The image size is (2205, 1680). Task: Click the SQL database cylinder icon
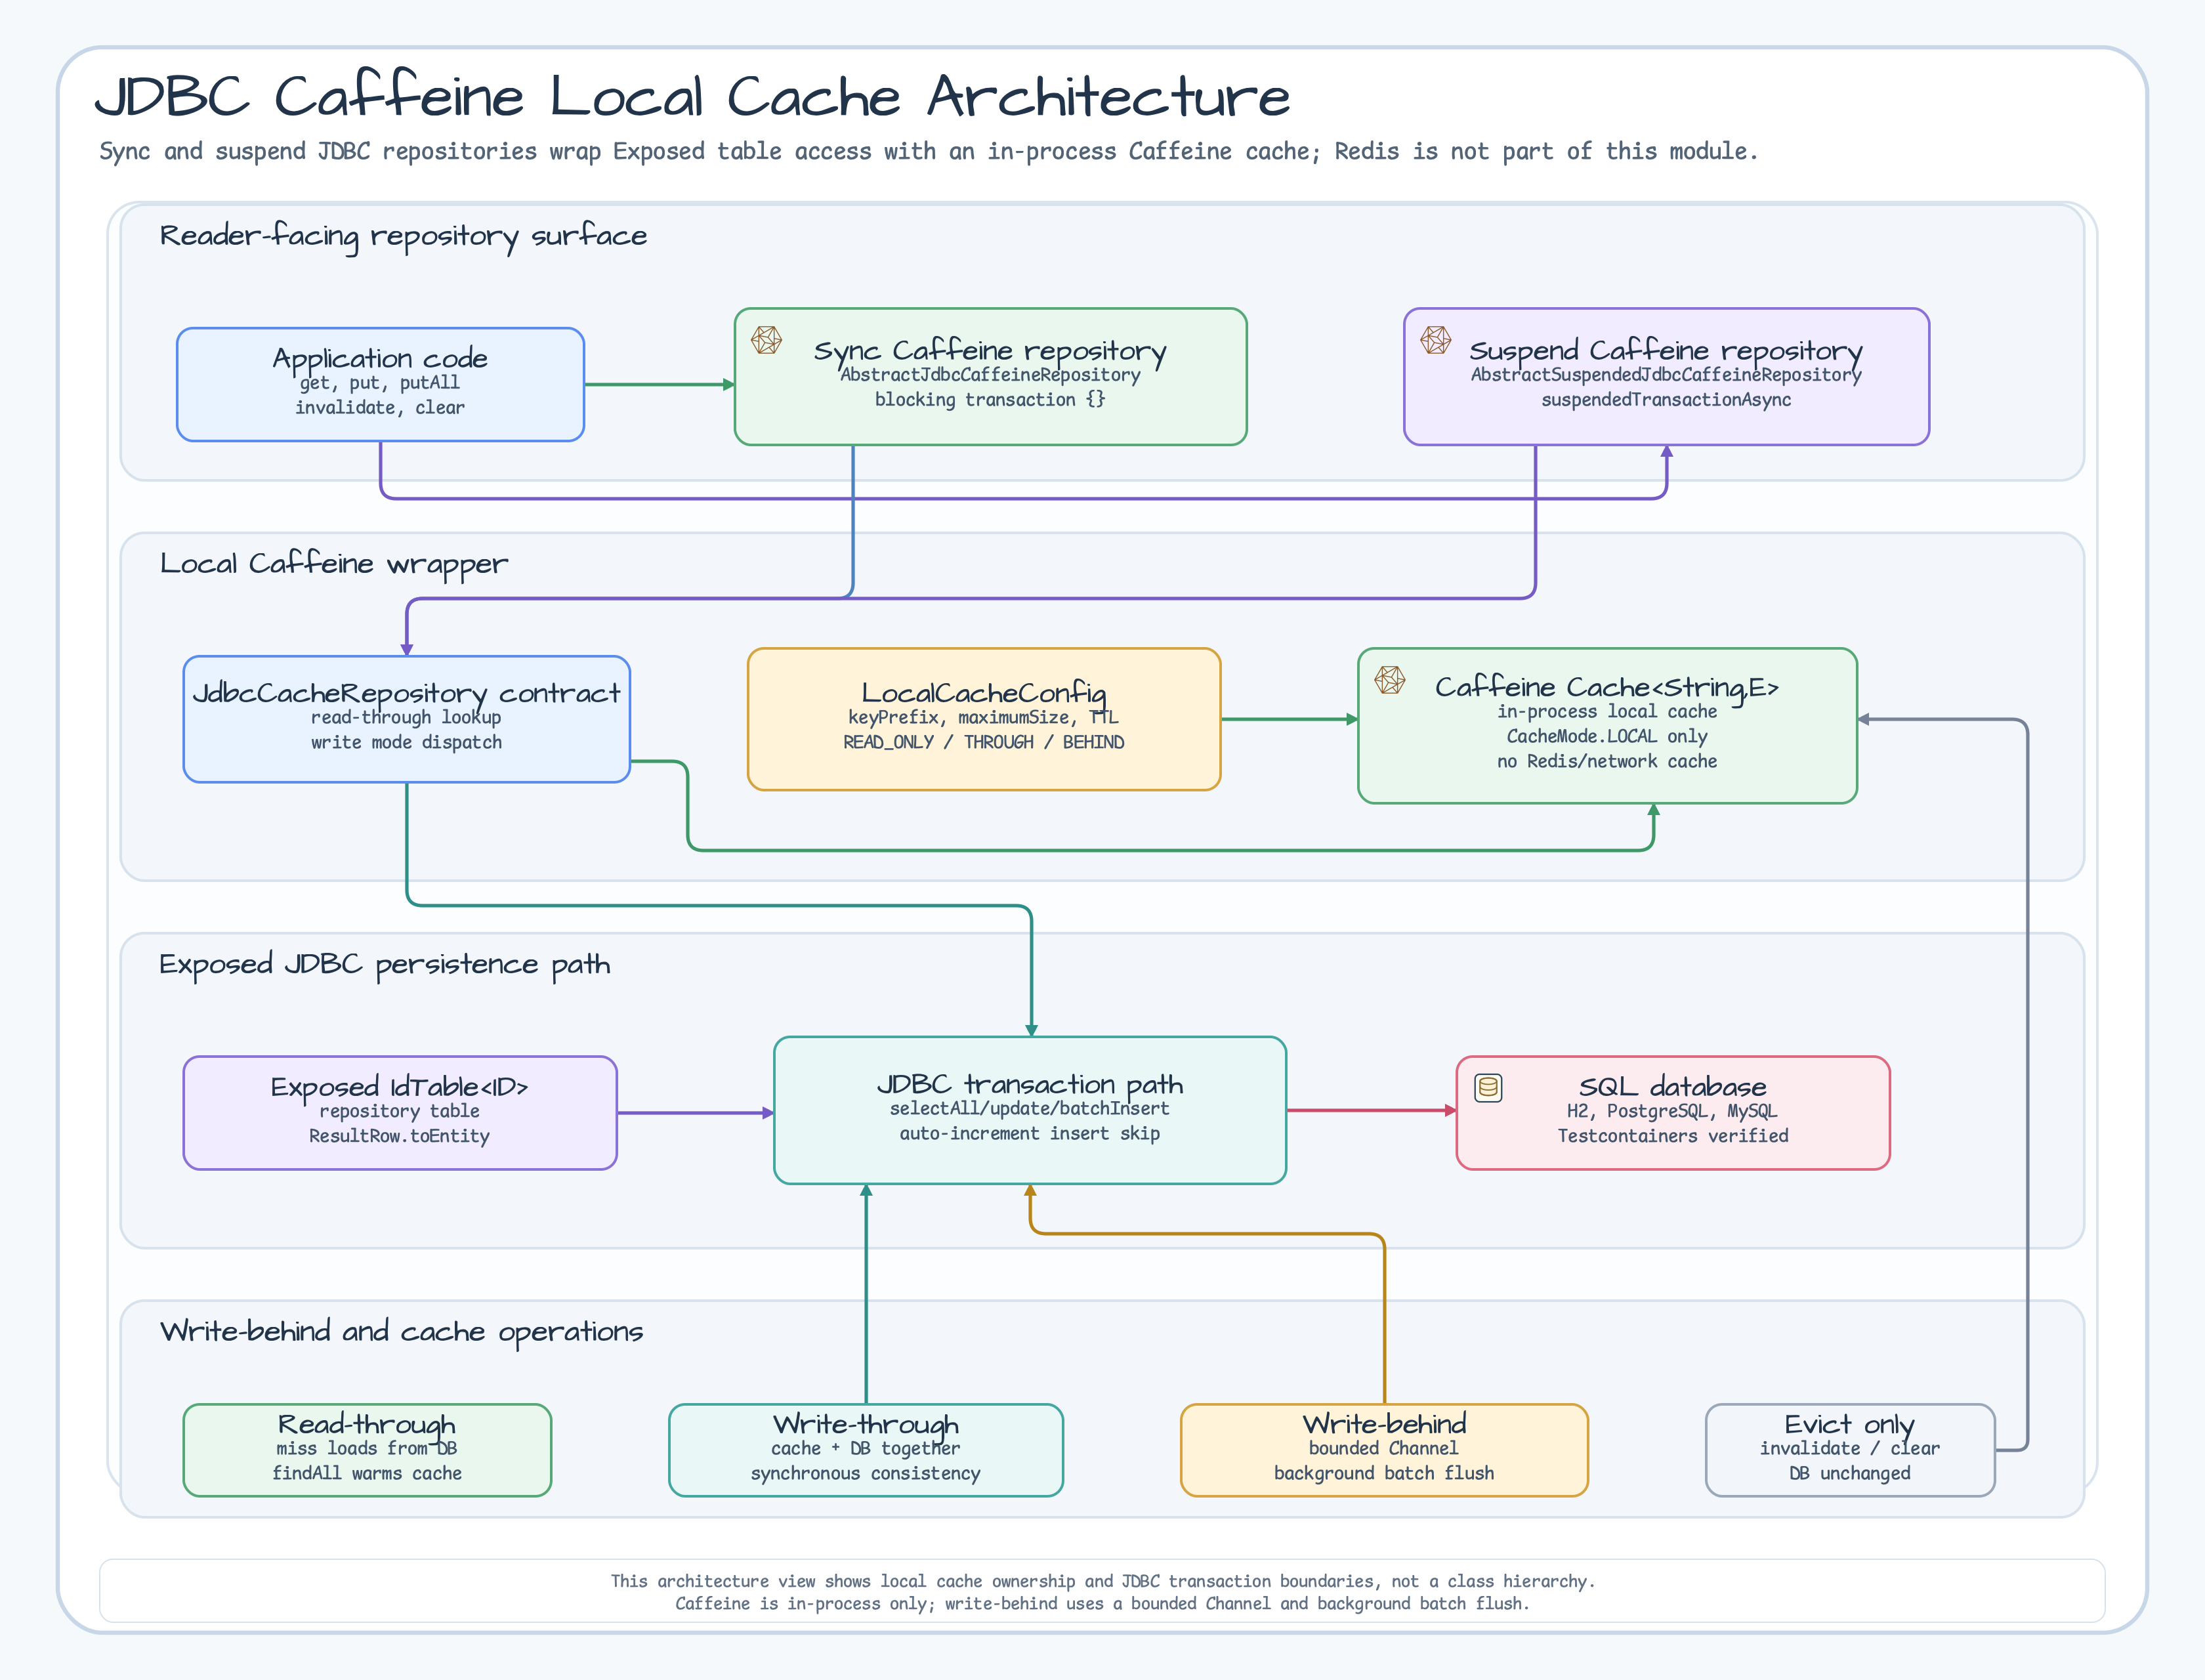click(x=1488, y=1088)
